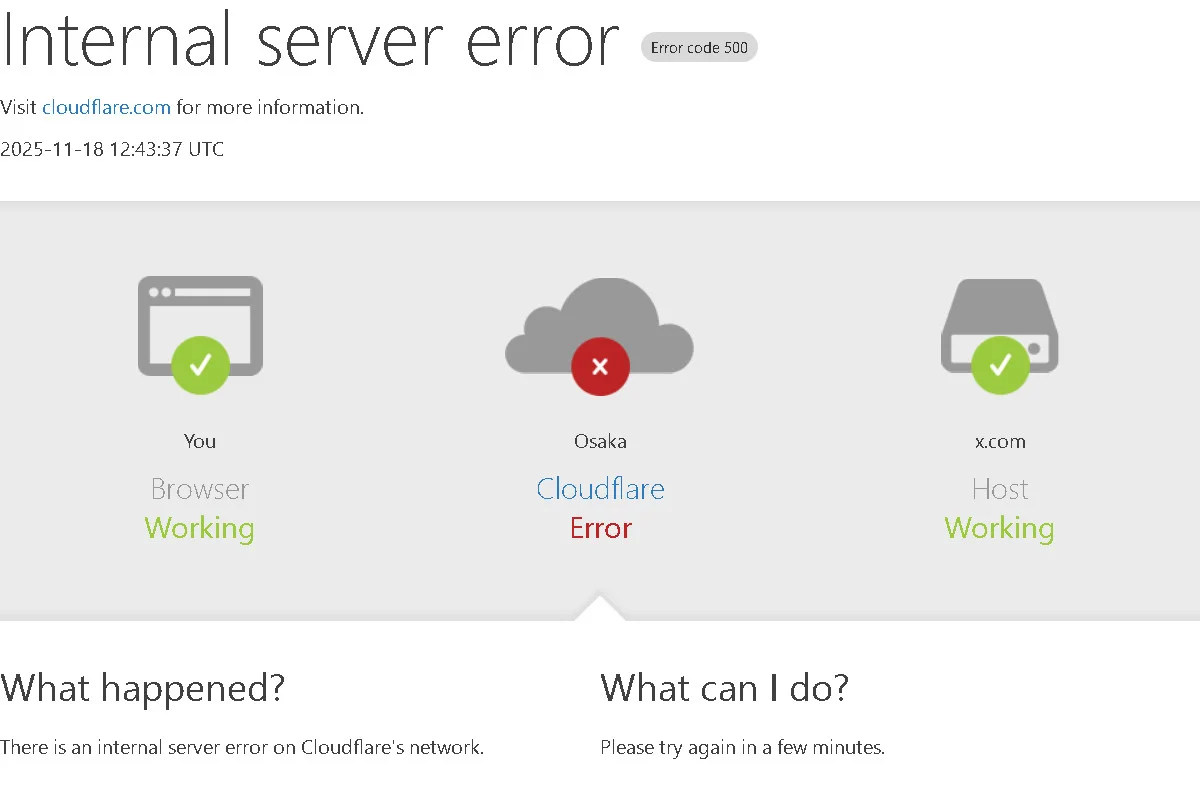Click the white triangle pointer below the Cloudflare column
Screen dimensions: 1200x792
600,609
